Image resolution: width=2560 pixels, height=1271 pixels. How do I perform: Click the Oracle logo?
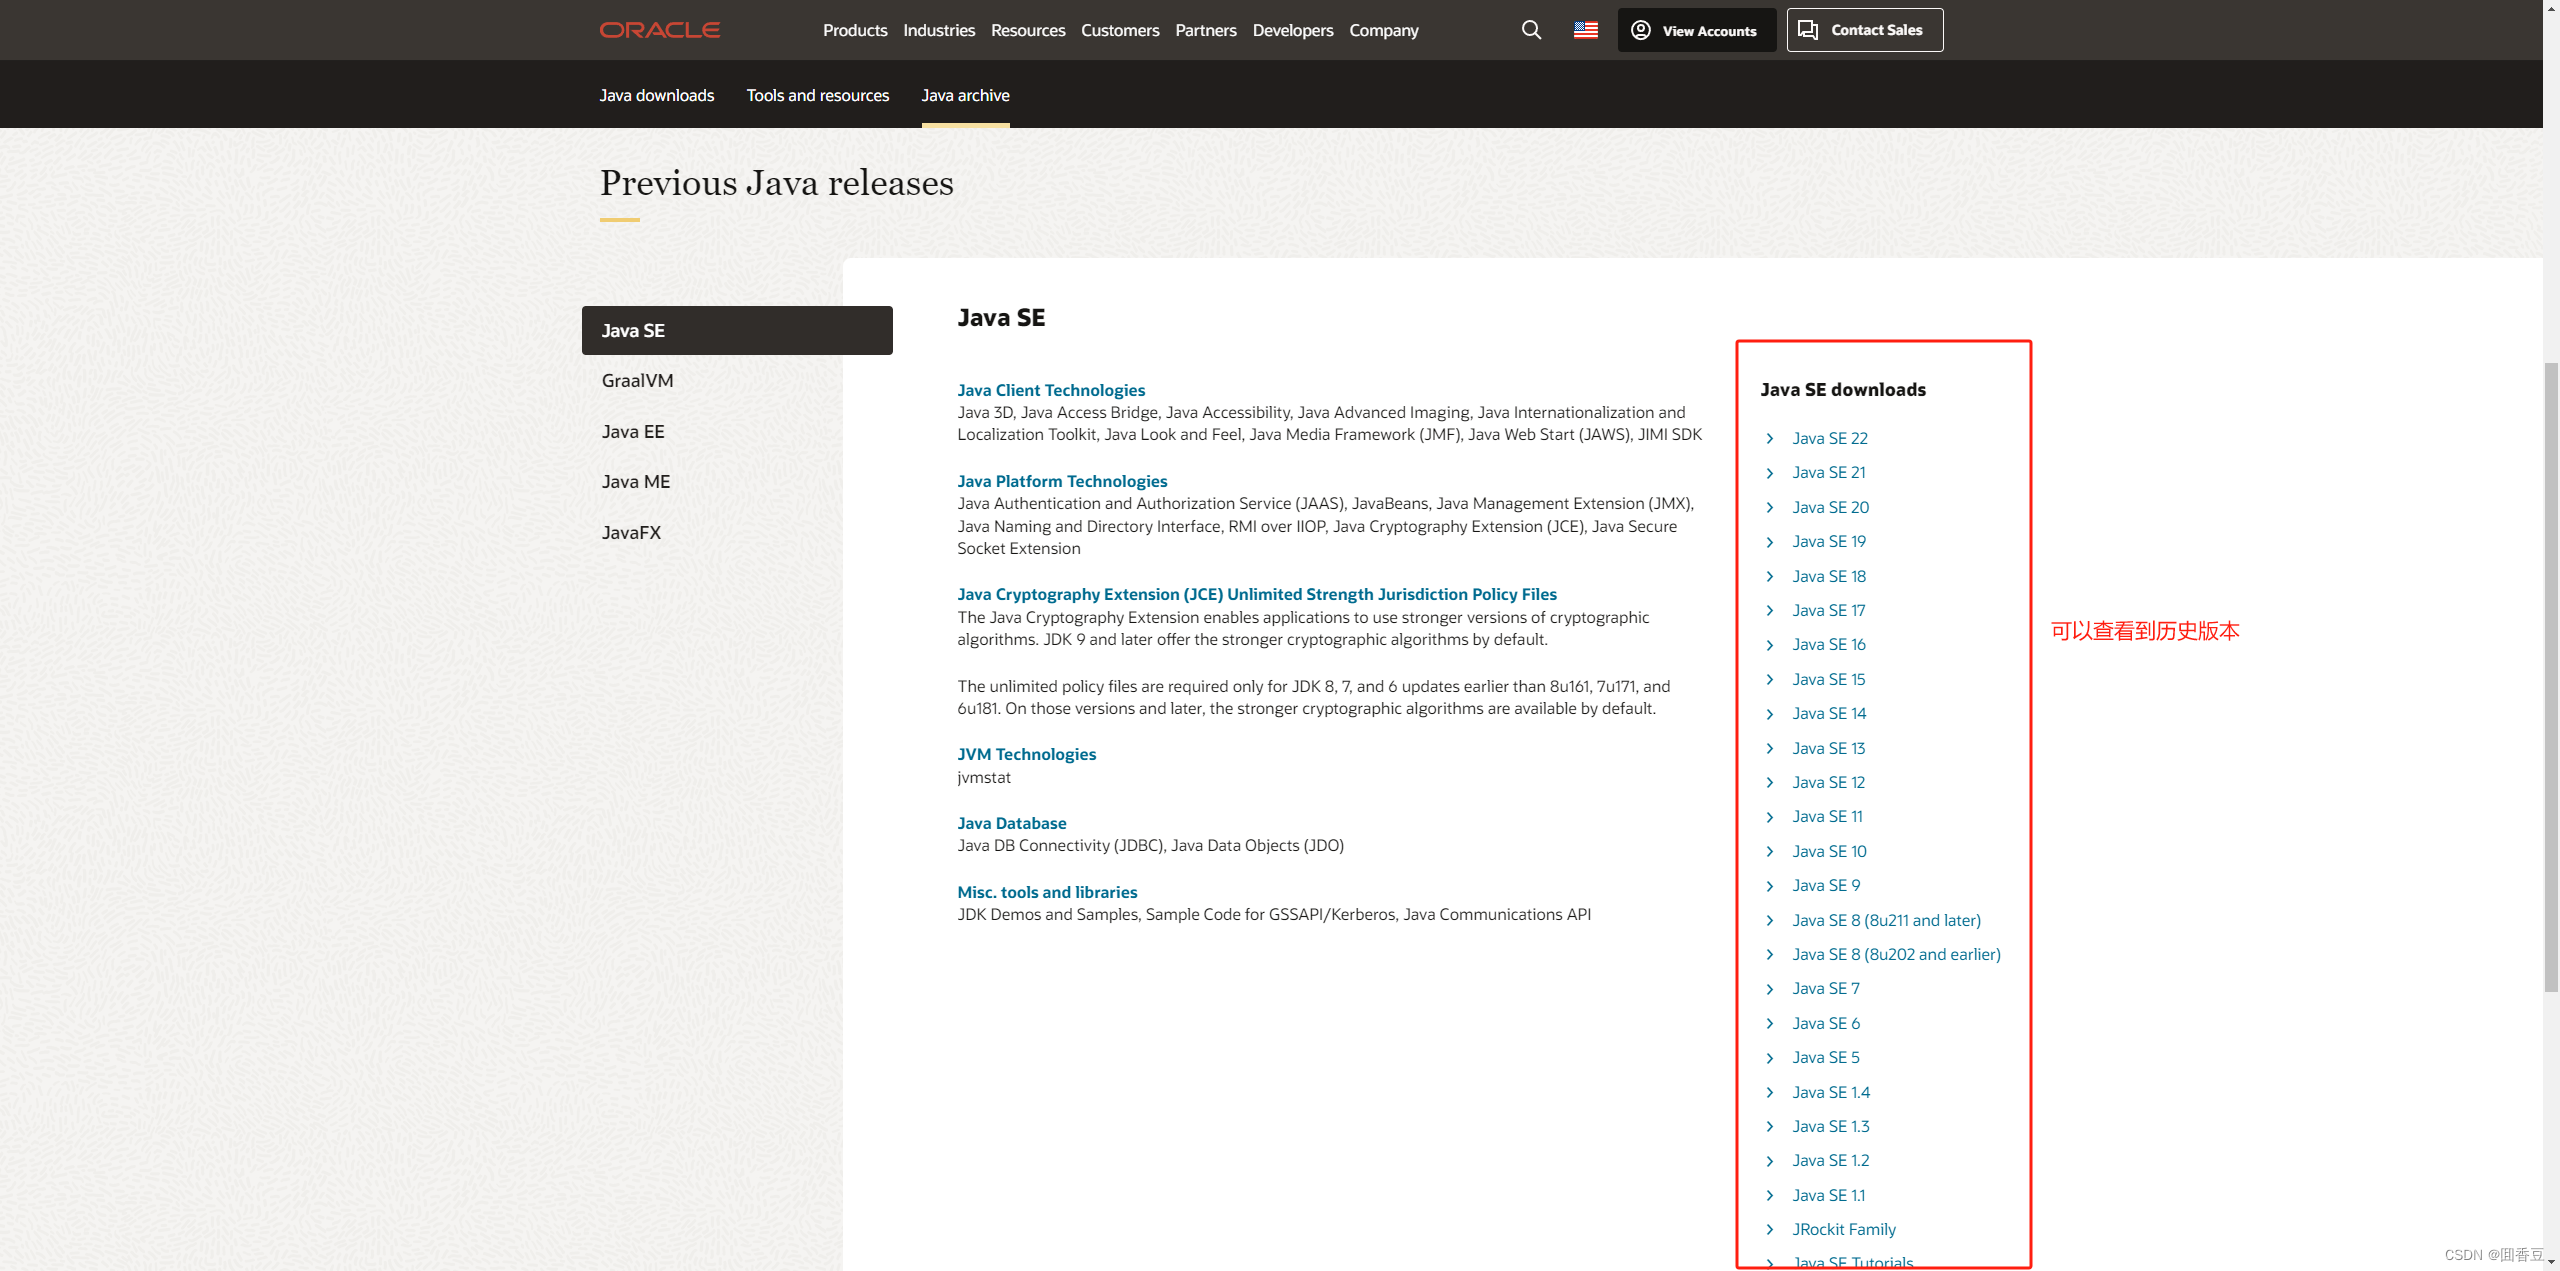coord(659,30)
